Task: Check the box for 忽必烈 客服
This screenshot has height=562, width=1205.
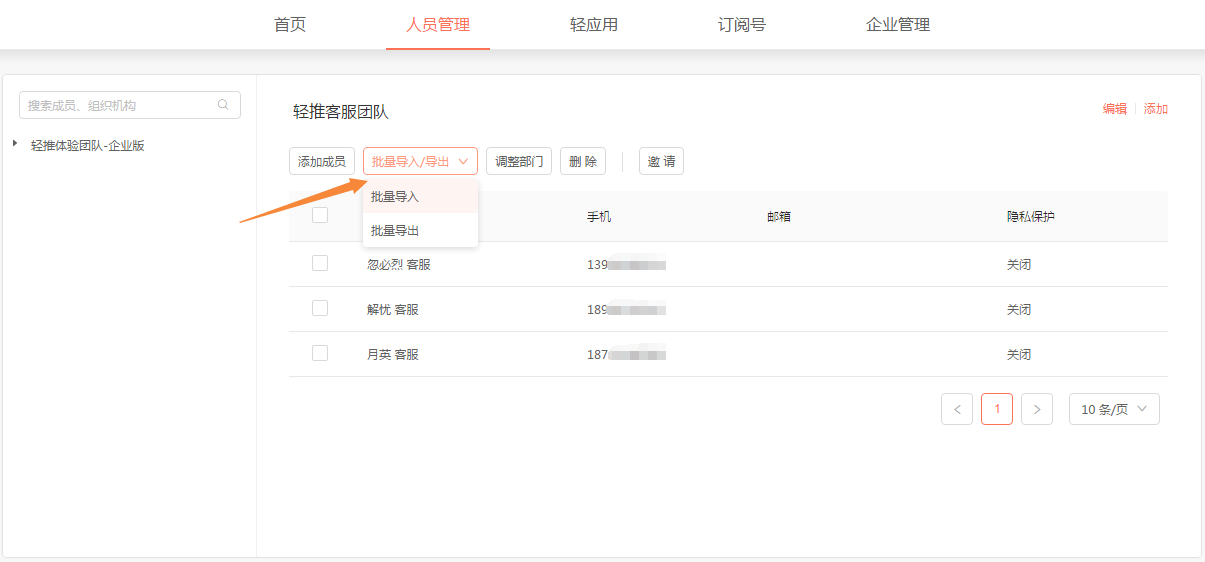Action: click(x=320, y=263)
